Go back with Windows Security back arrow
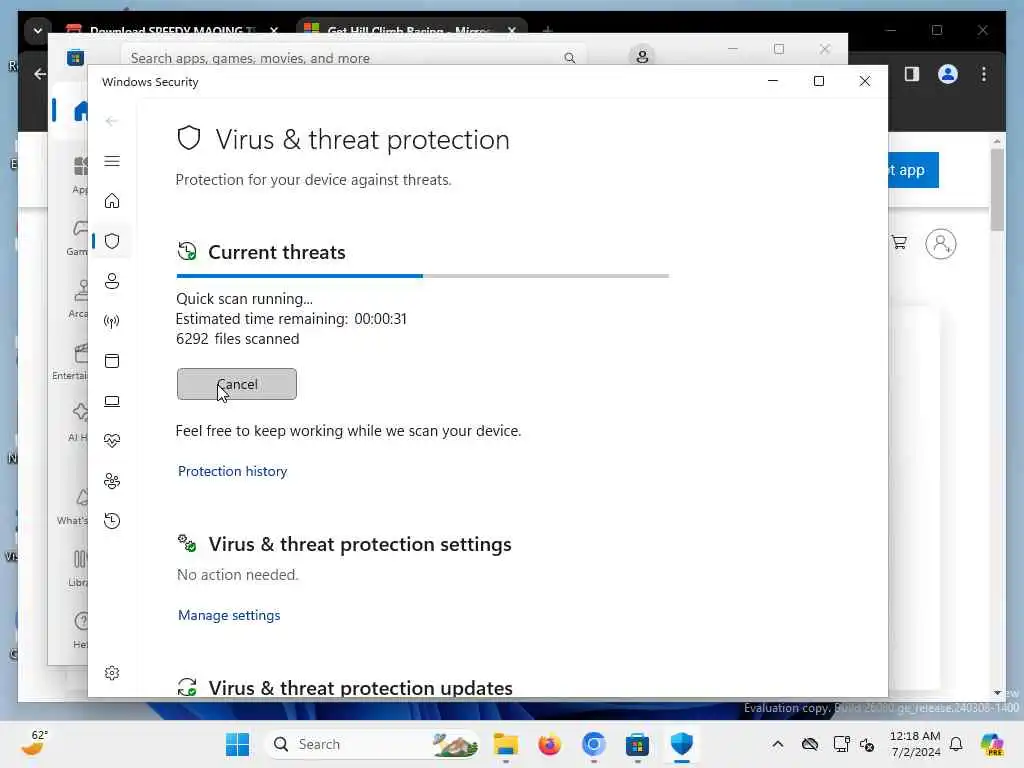Screen dimensions: 1024x768 [x=112, y=121]
